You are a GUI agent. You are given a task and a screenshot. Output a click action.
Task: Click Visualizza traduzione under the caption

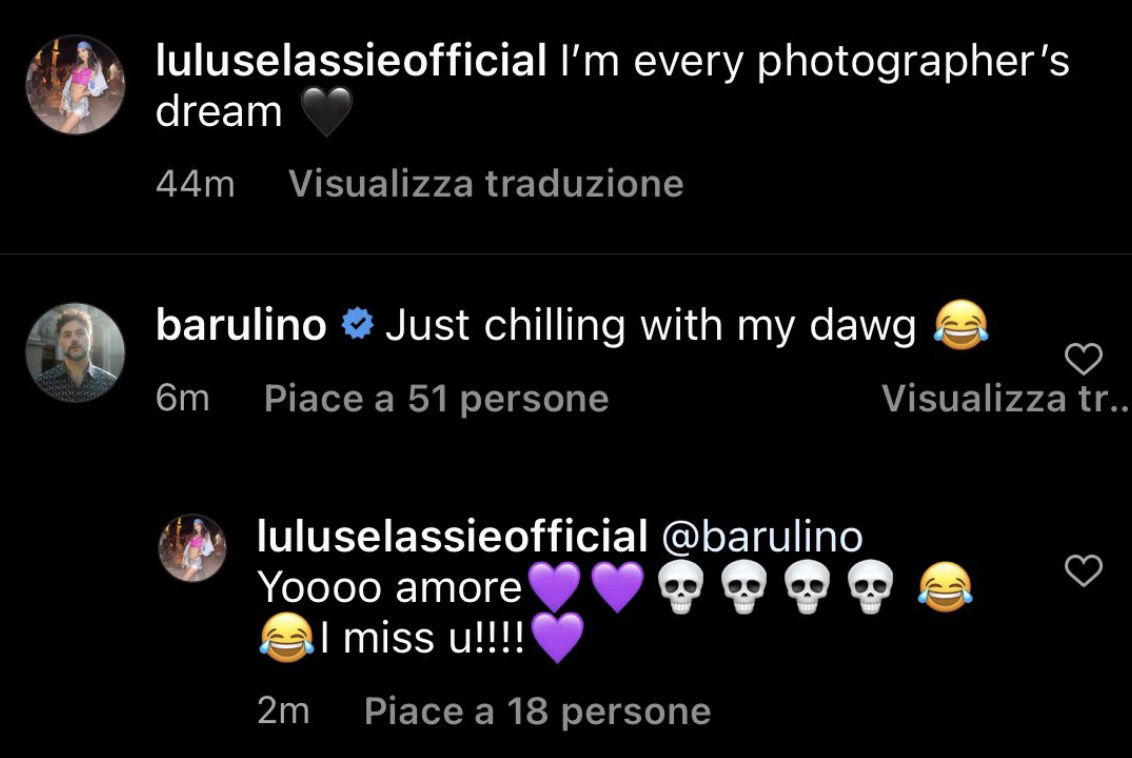(486, 183)
